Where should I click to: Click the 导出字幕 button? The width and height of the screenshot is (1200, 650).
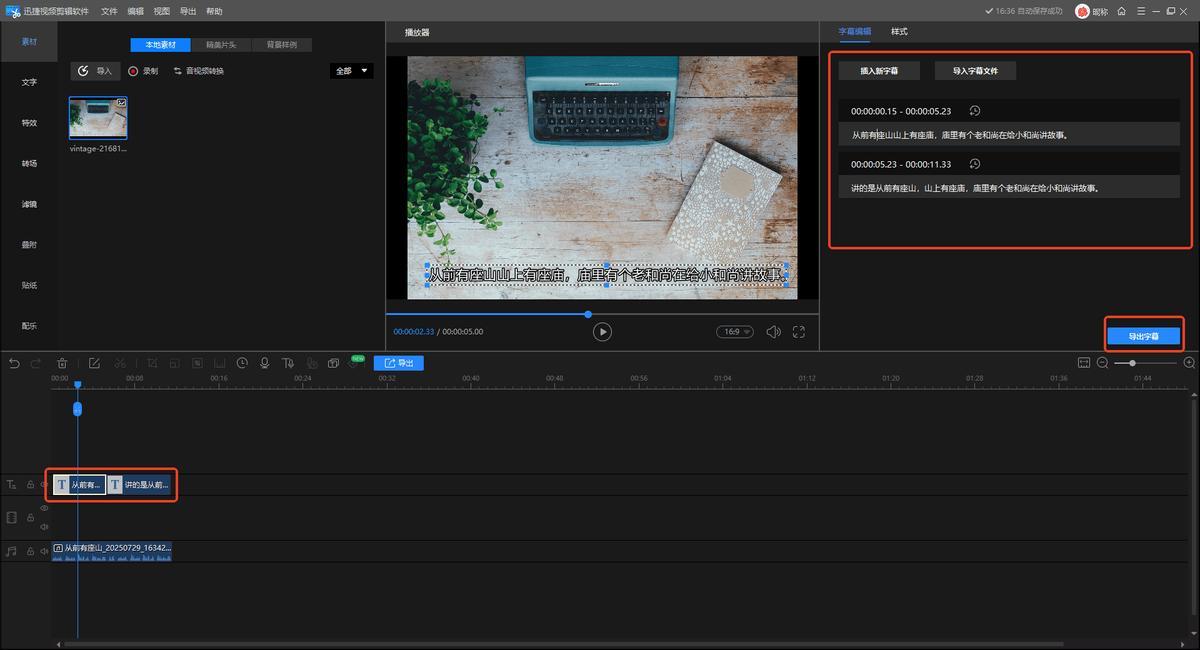click(1143, 336)
